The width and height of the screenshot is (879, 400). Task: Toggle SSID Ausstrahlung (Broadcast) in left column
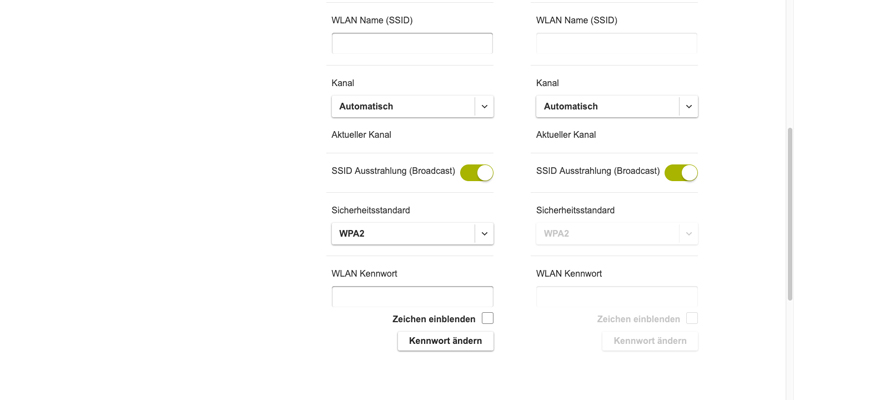pos(477,173)
